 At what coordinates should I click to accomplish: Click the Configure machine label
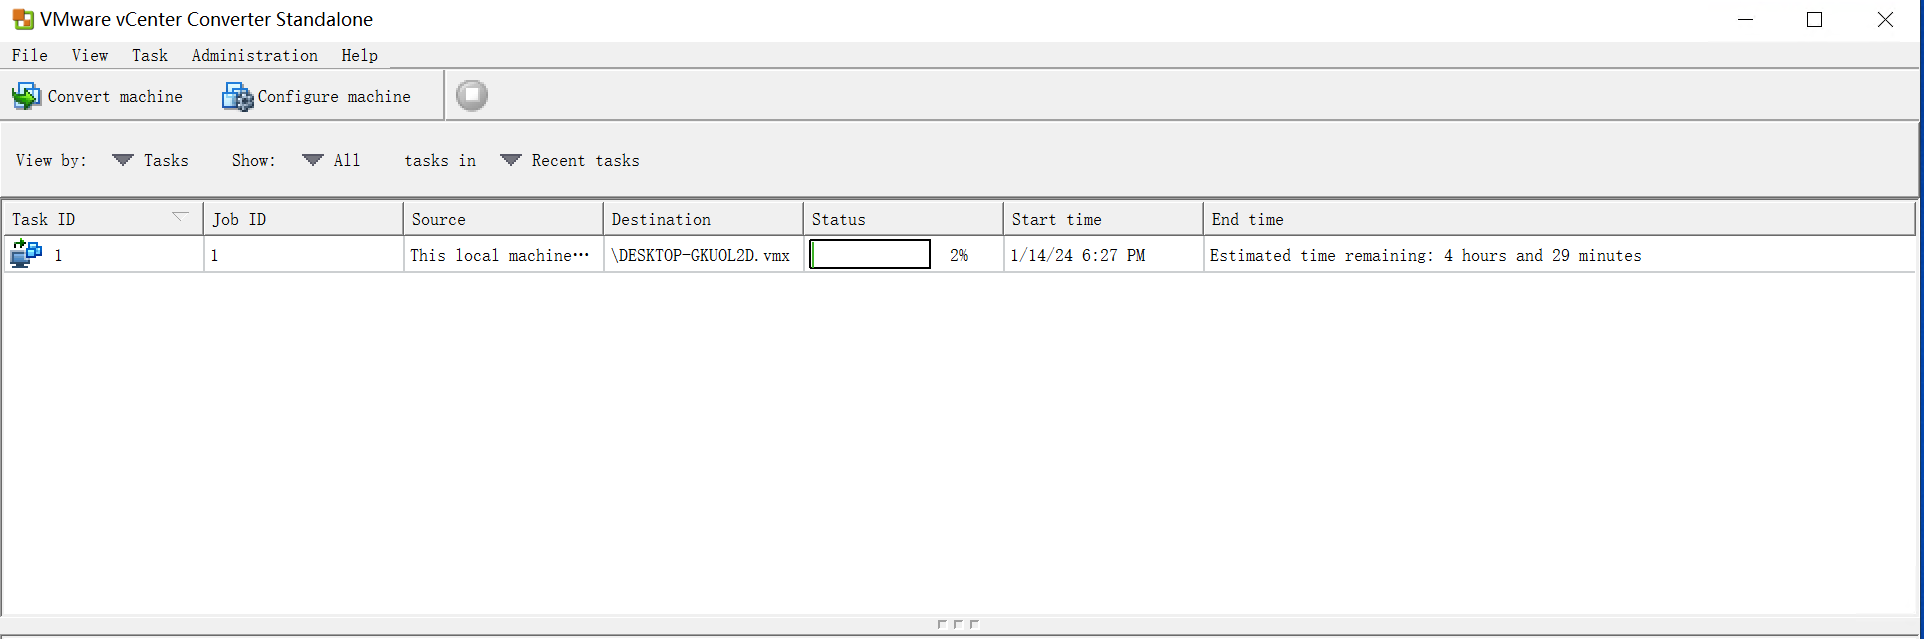pos(334,96)
